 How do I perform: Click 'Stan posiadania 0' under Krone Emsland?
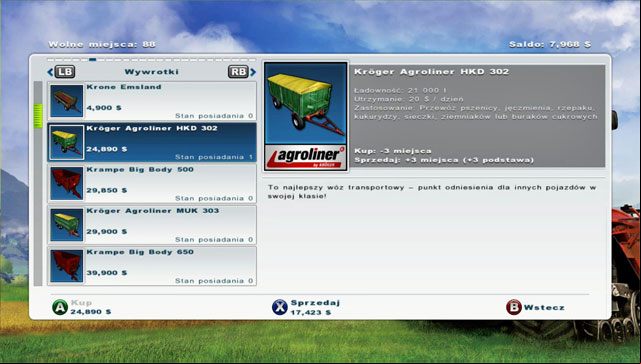pyautogui.click(x=214, y=116)
